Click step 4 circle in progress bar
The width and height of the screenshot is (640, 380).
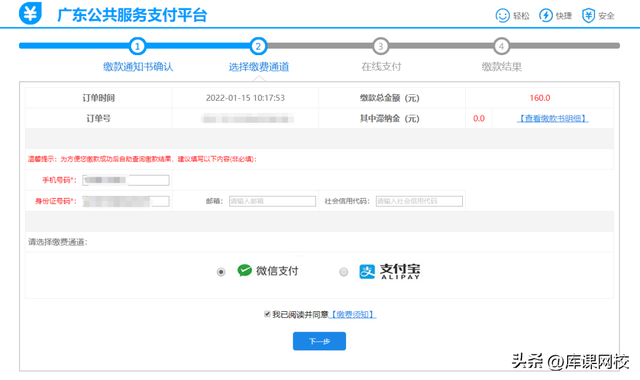pos(501,46)
